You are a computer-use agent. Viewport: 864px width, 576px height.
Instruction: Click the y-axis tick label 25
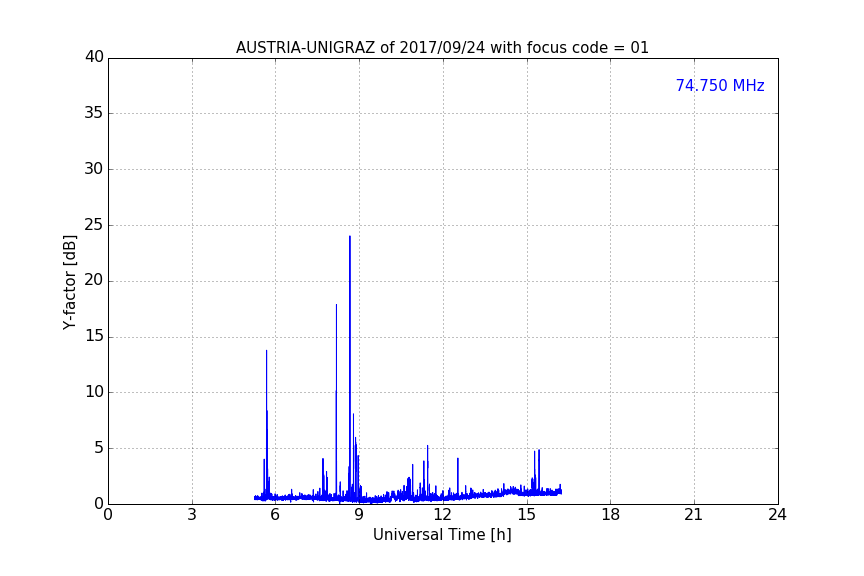pos(94,224)
